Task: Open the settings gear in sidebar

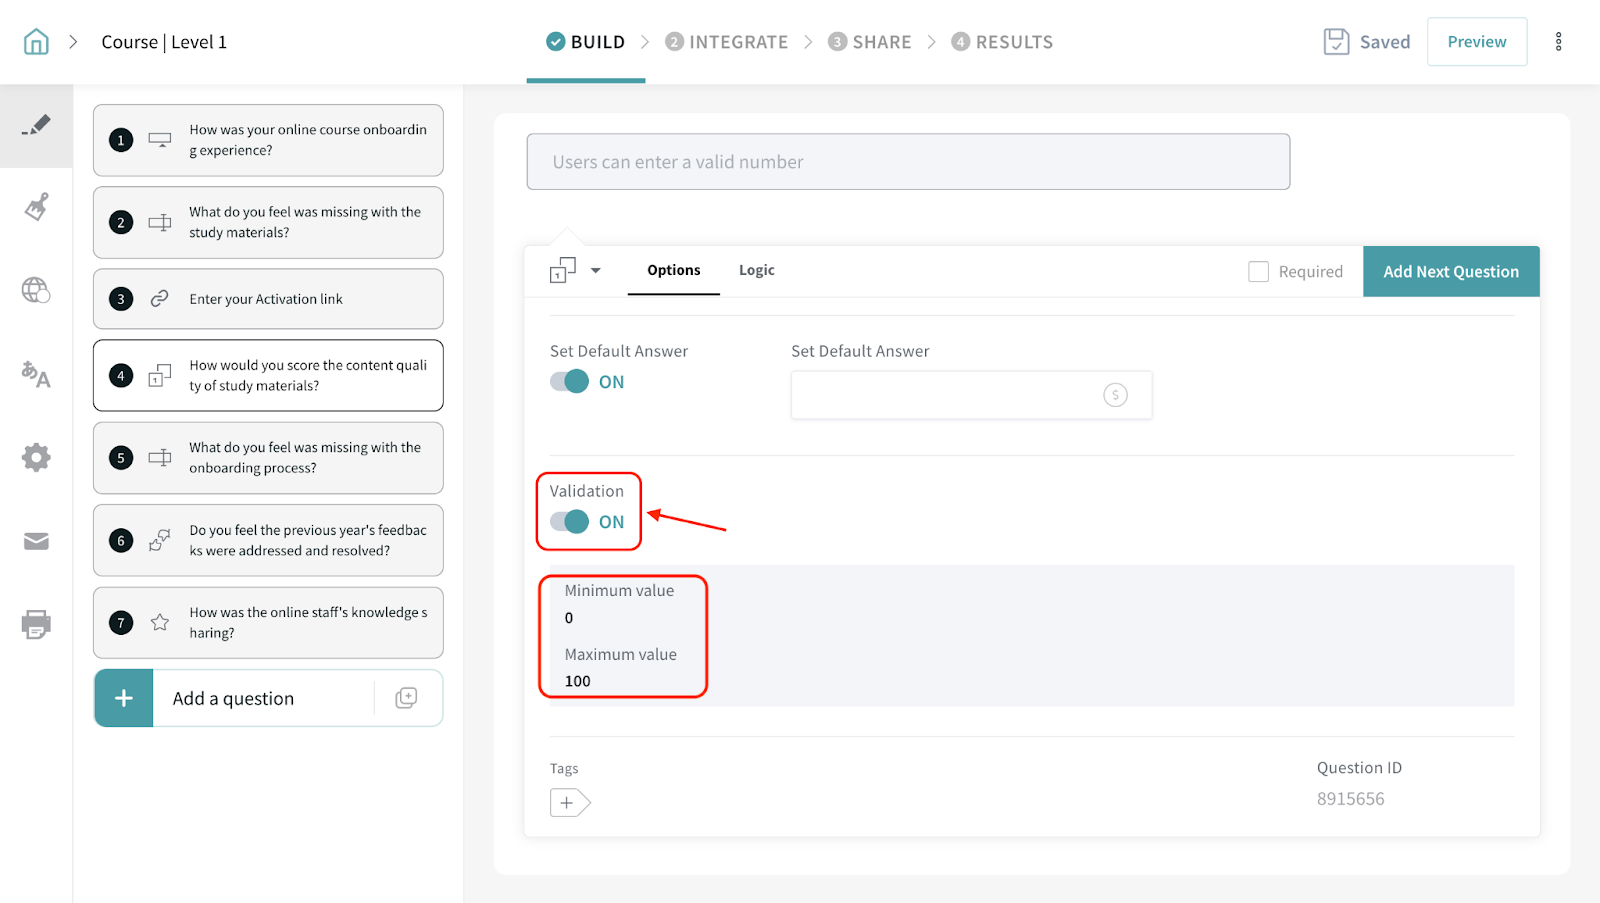Action: click(x=36, y=458)
